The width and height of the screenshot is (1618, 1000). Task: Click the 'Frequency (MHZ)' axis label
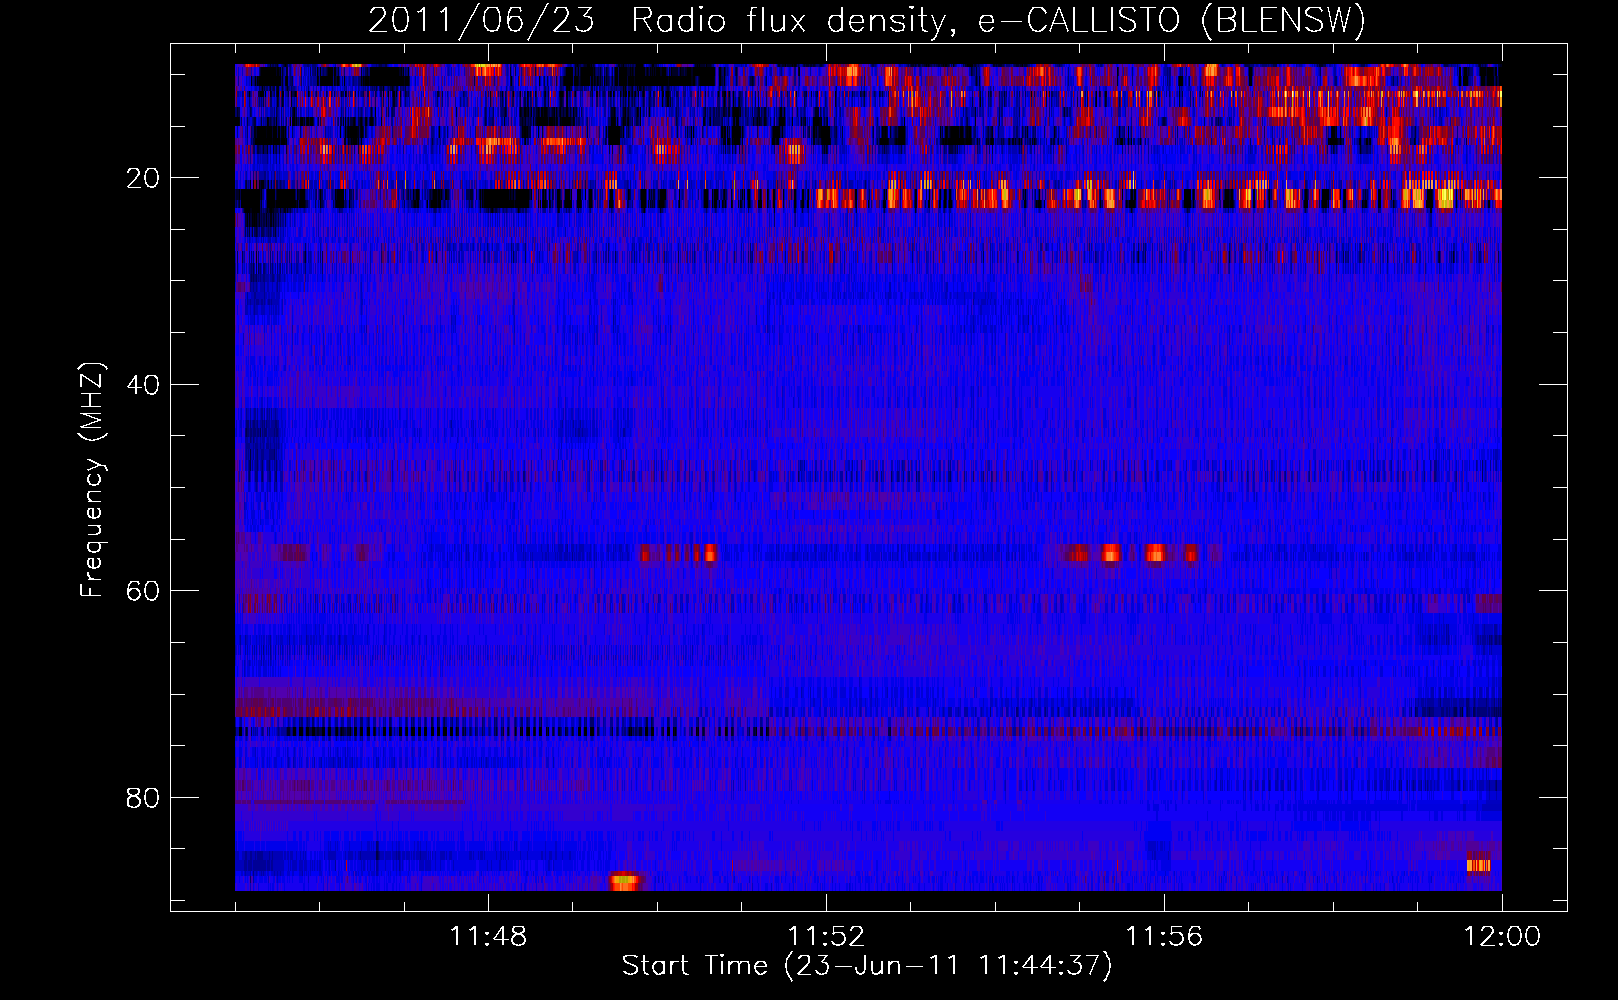92,480
